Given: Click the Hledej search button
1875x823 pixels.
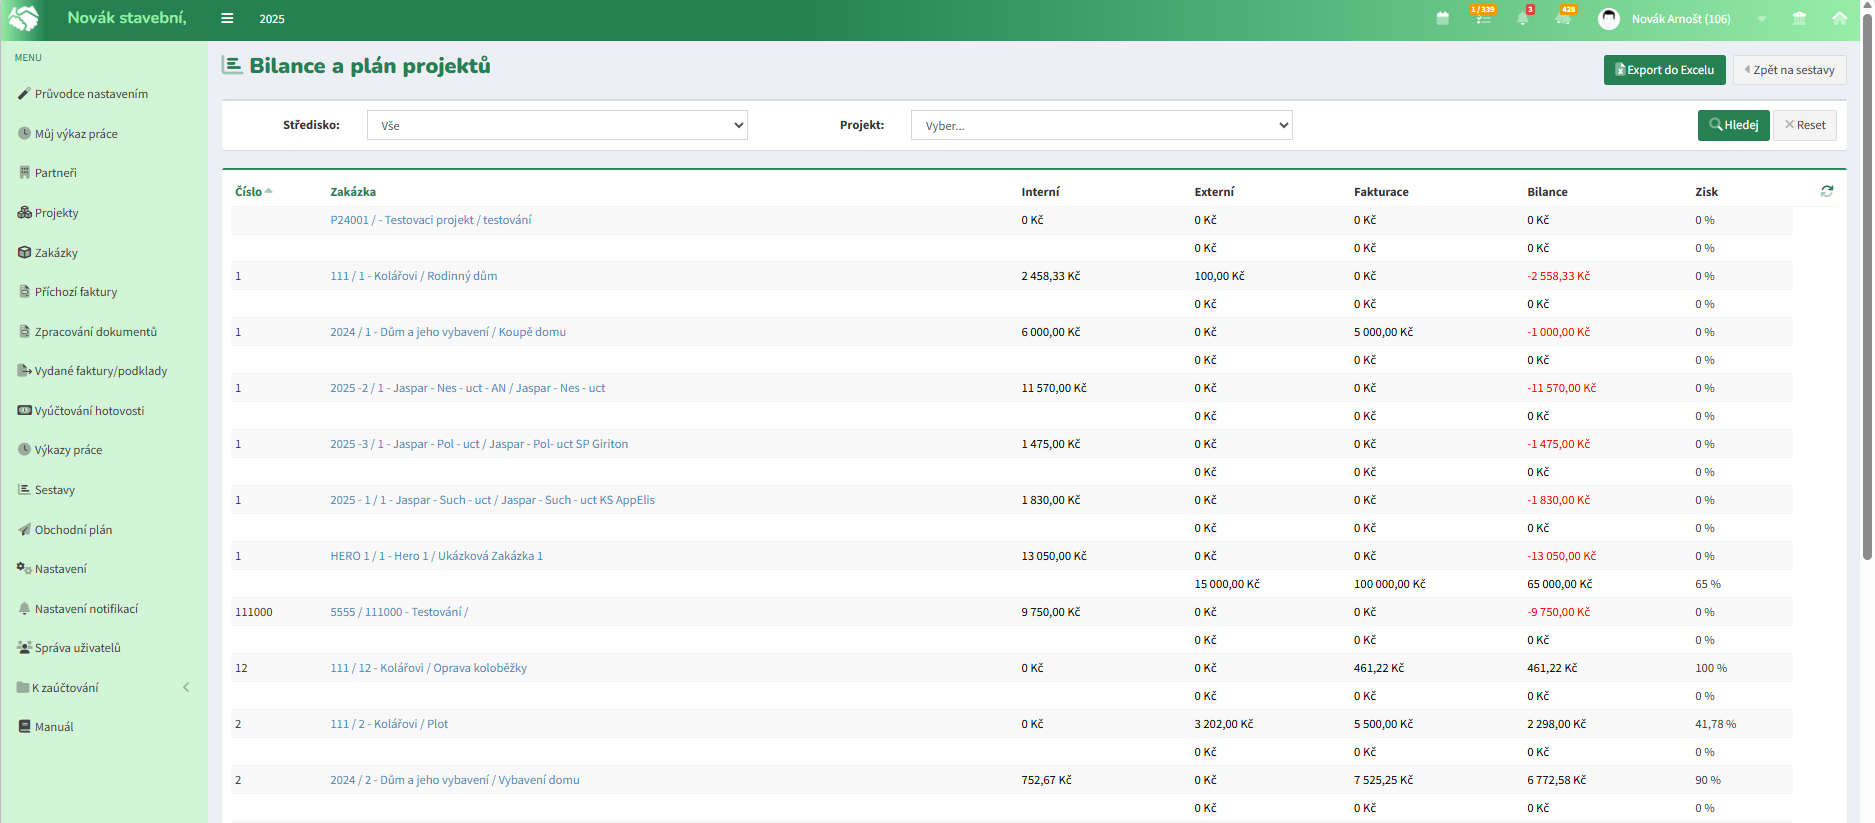Looking at the screenshot, I should pyautogui.click(x=1733, y=125).
